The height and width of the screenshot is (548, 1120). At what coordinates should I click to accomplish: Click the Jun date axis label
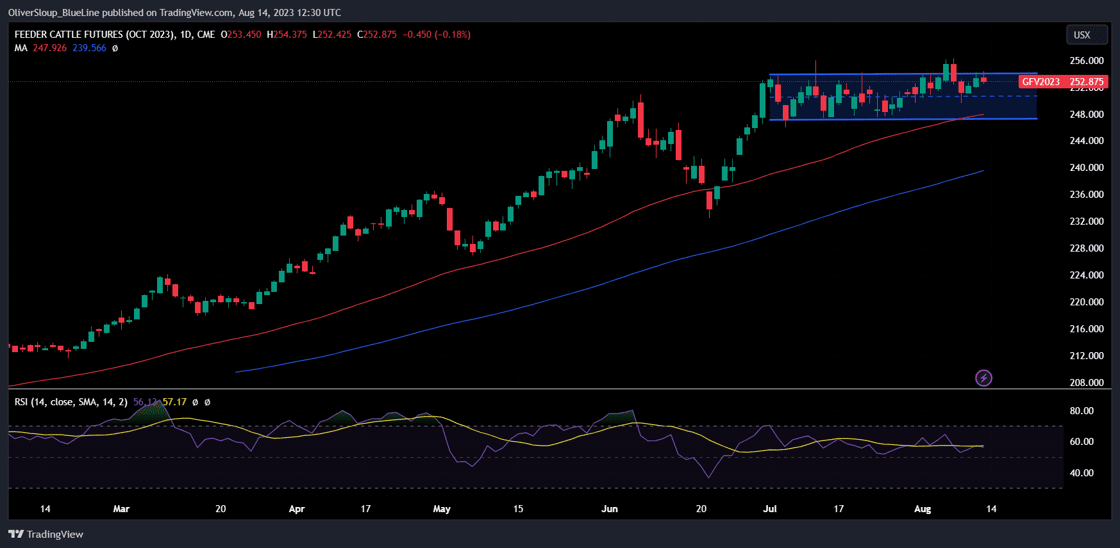pos(611,509)
